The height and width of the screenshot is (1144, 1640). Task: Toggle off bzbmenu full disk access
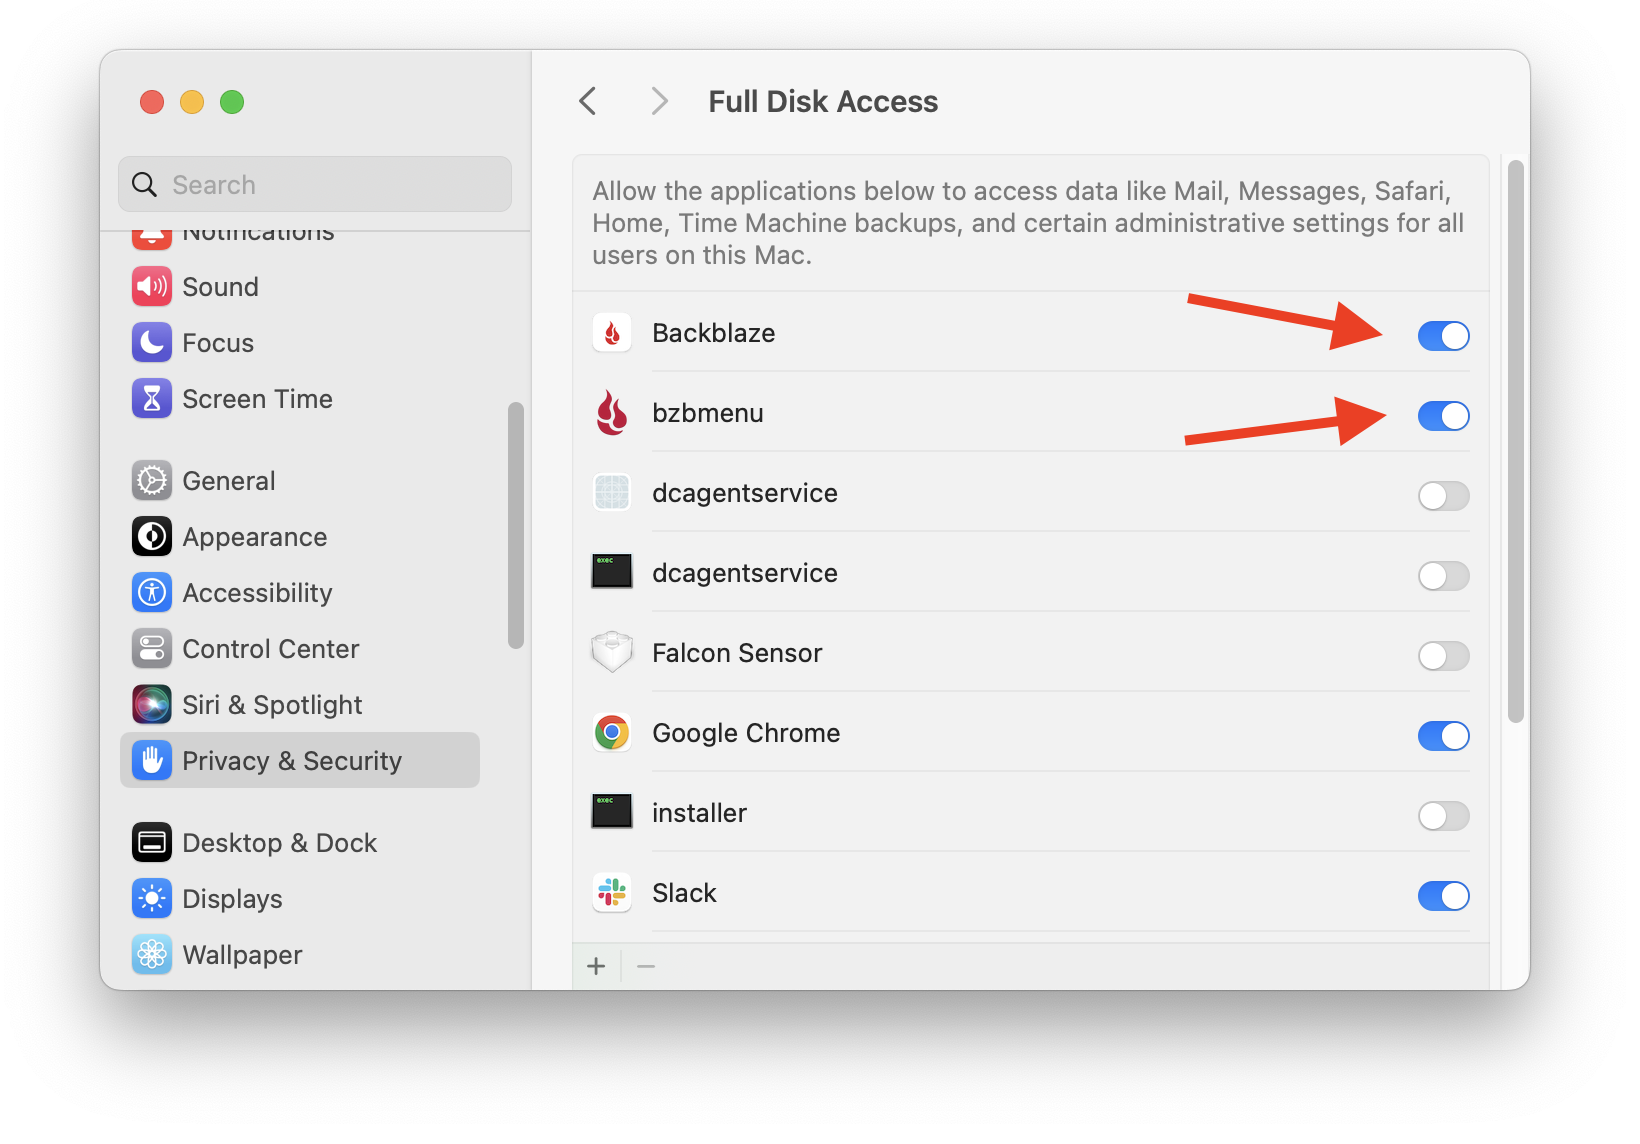(1444, 416)
